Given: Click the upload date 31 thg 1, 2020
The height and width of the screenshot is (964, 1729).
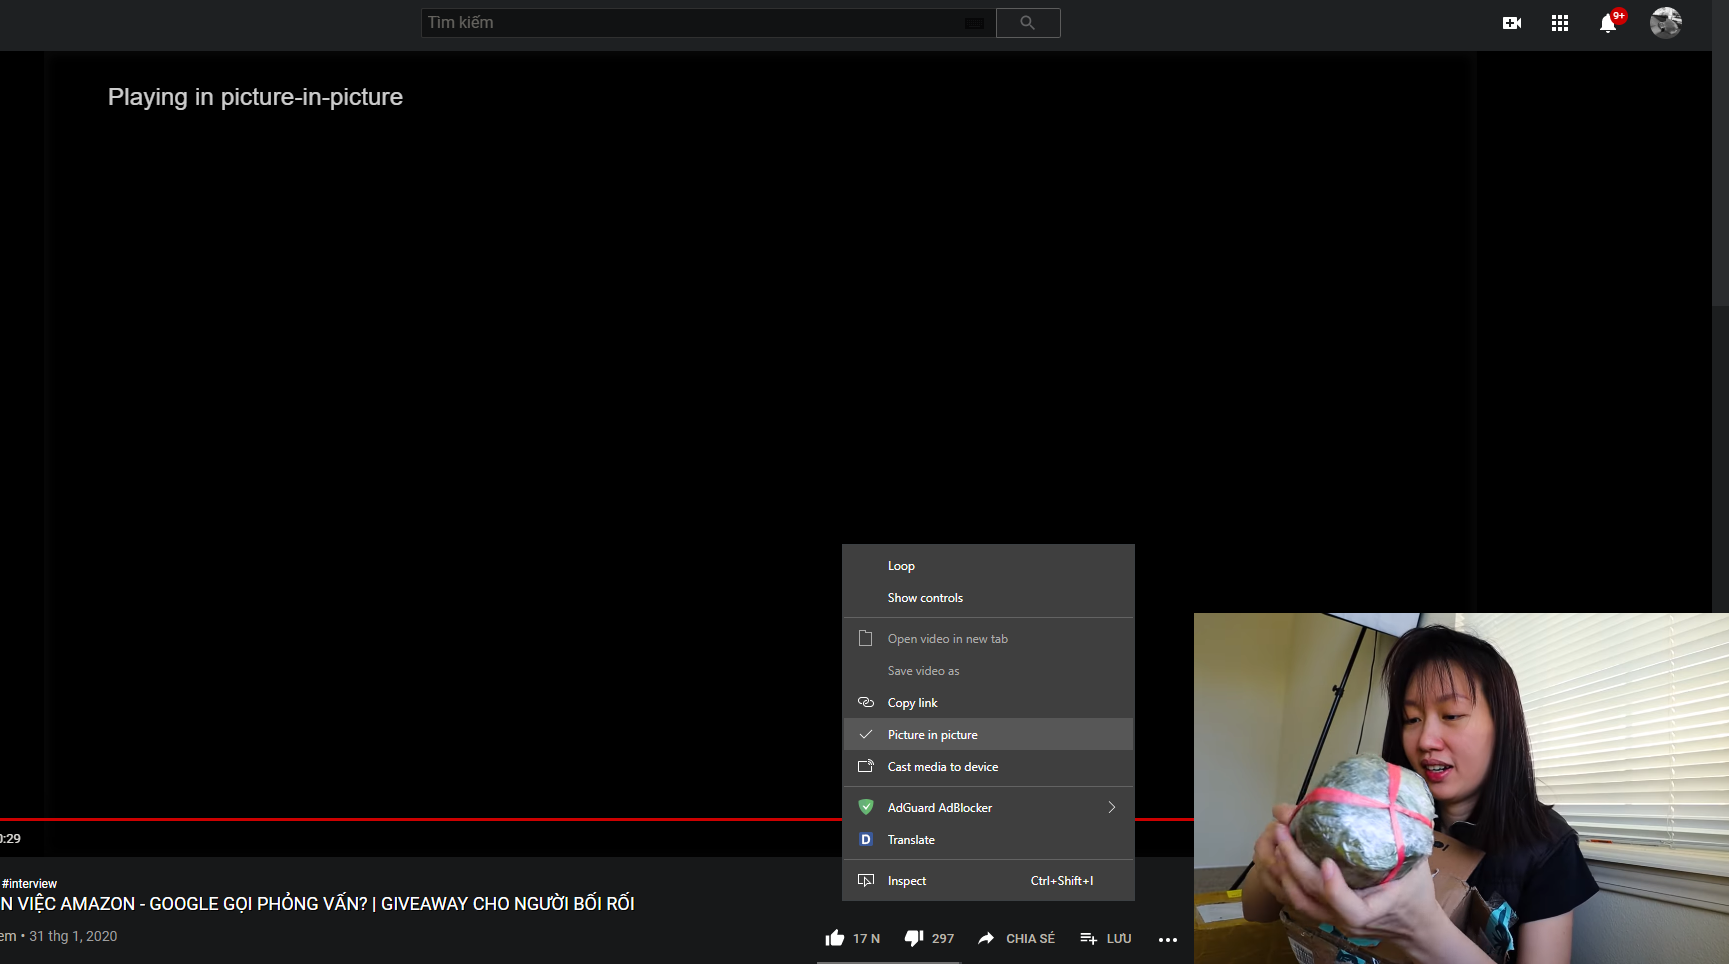Looking at the screenshot, I should (x=73, y=936).
